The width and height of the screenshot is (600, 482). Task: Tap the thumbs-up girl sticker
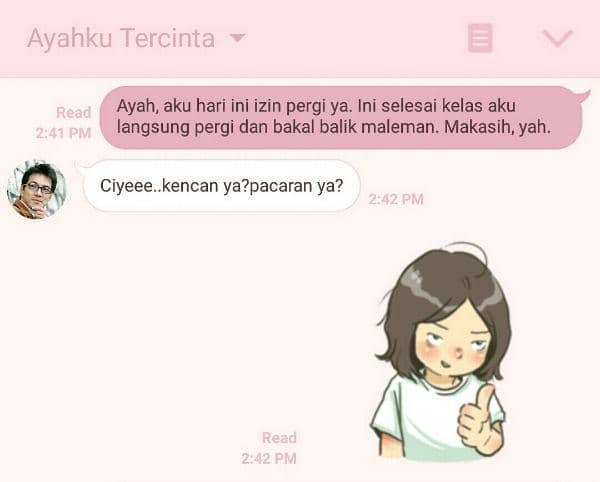point(442,352)
